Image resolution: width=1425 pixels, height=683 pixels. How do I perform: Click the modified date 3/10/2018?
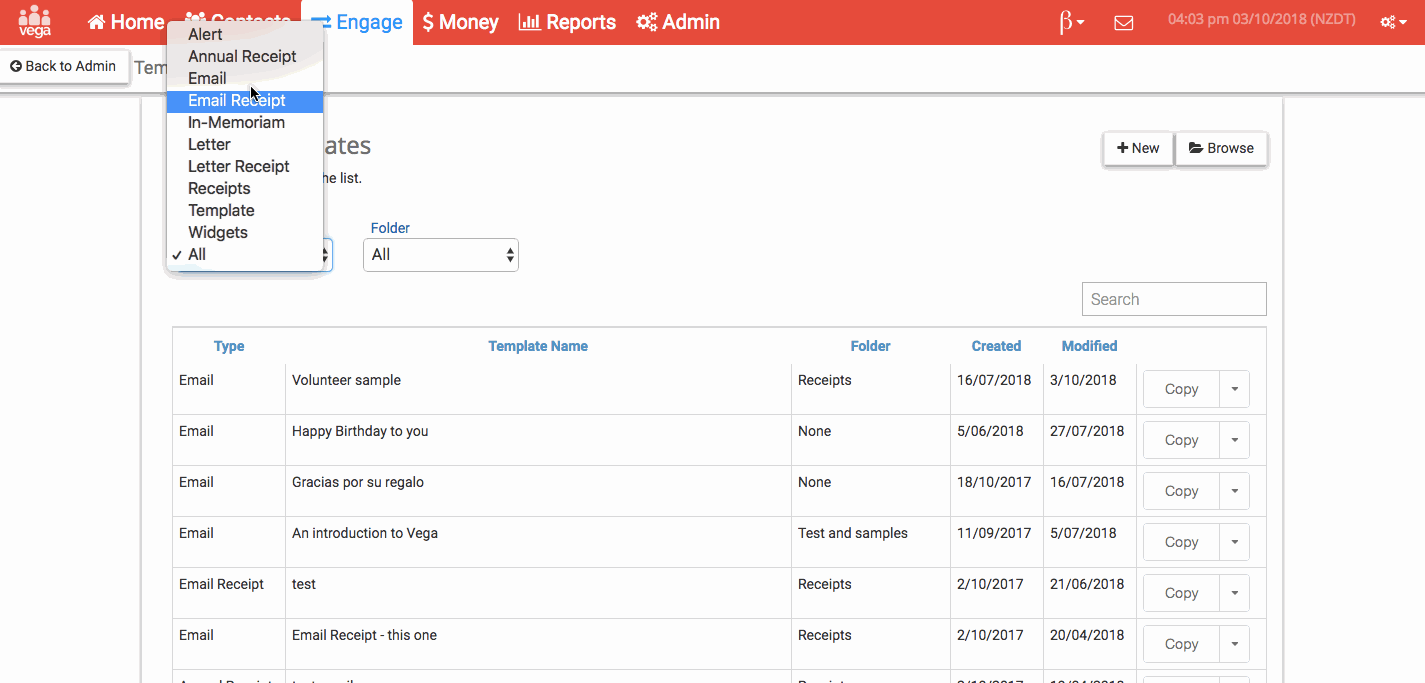tap(1083, 380)
